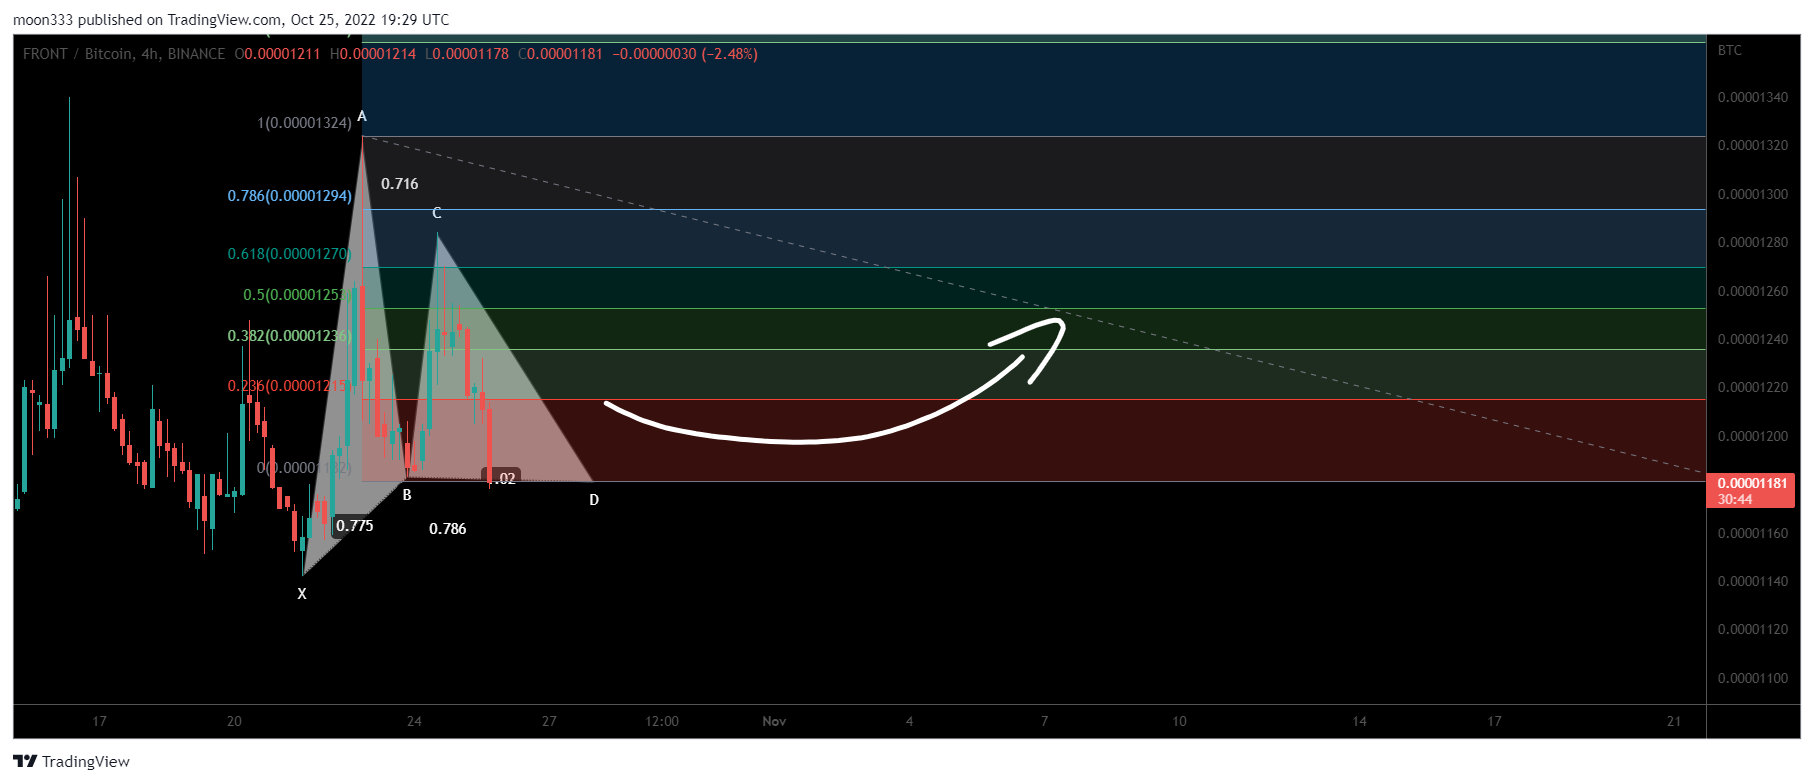Click the 0.00001200 price axis label

coord(1753,436)
